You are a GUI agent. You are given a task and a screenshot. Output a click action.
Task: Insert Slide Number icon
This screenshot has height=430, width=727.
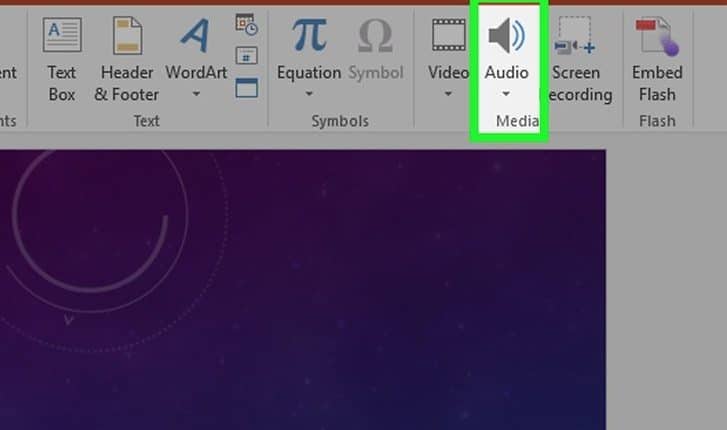point(246,56)
